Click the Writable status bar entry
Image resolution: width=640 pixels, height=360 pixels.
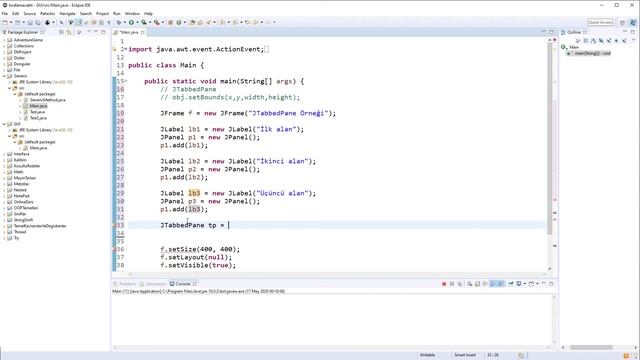click(427, 356)
